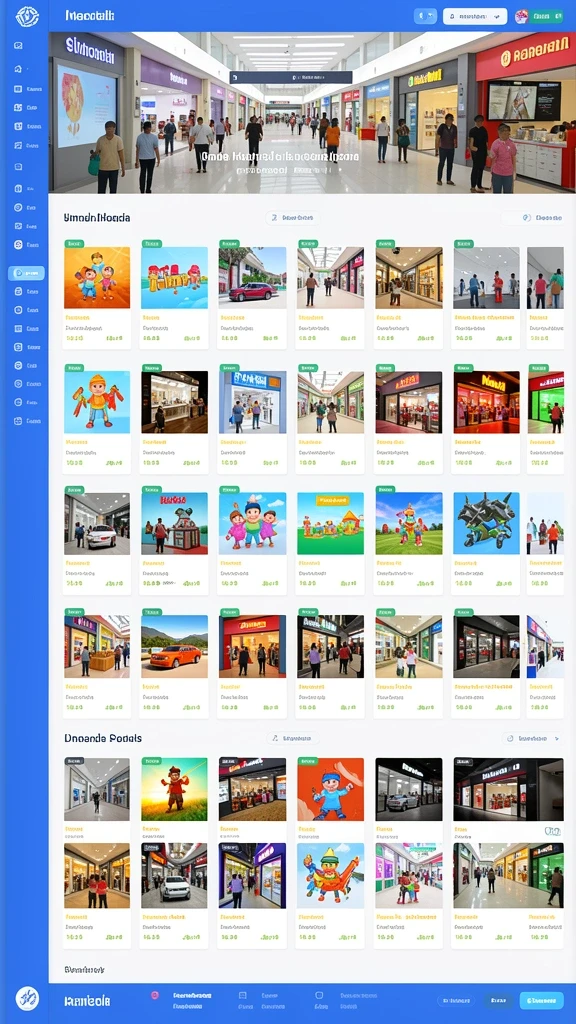
Task: Expand the pill control at the right of the second section heading
Action: tap(534, 739)
